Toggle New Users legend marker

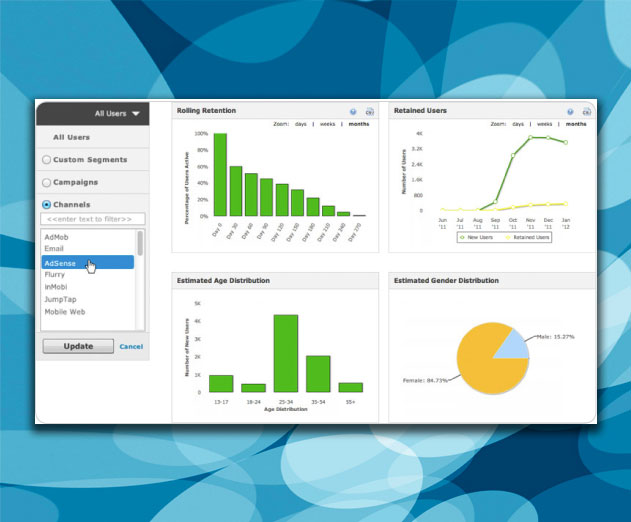point(462,237)
